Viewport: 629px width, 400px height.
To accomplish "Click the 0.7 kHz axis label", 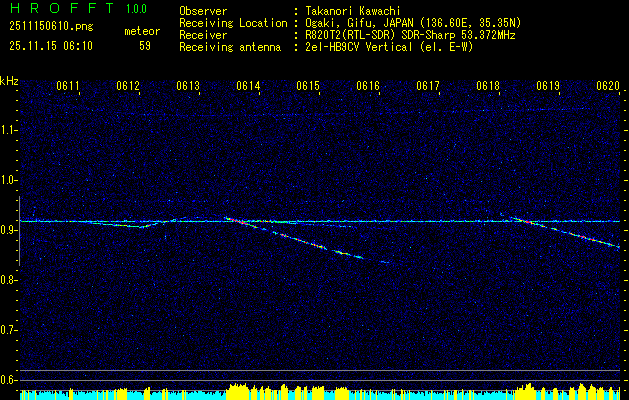I will point(9,330).
